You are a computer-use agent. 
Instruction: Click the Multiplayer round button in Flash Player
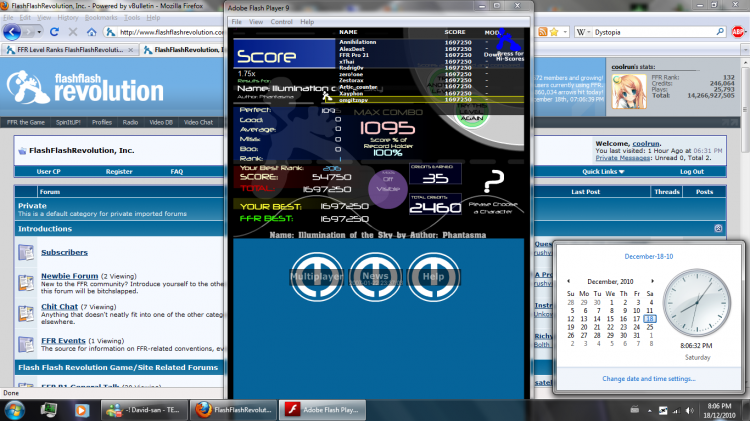click(x=317, y=277)
